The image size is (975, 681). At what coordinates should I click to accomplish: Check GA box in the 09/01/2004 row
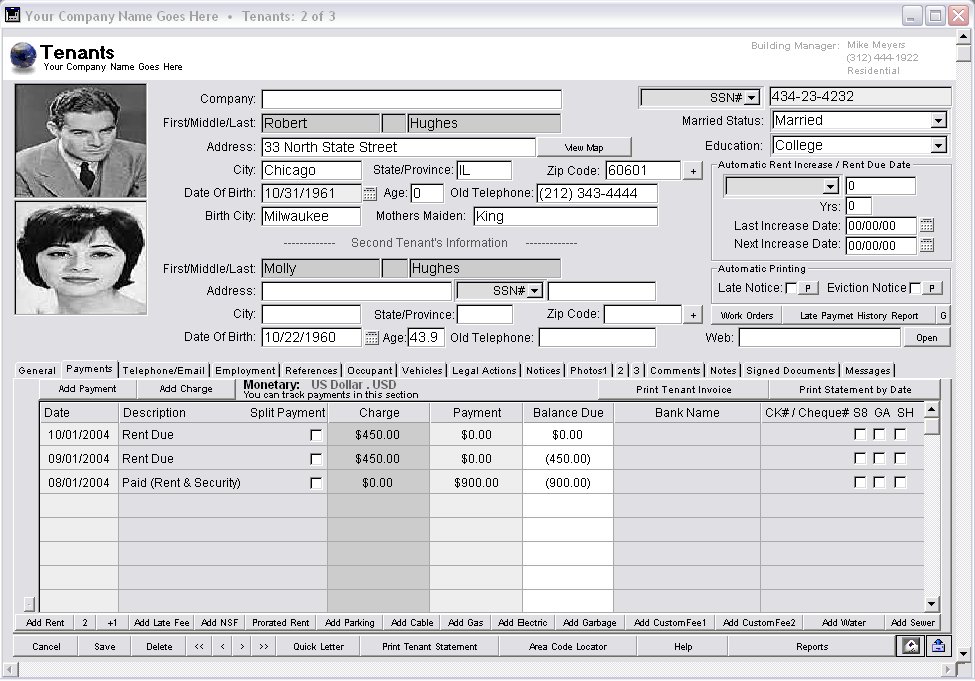[x=879, y=458]
